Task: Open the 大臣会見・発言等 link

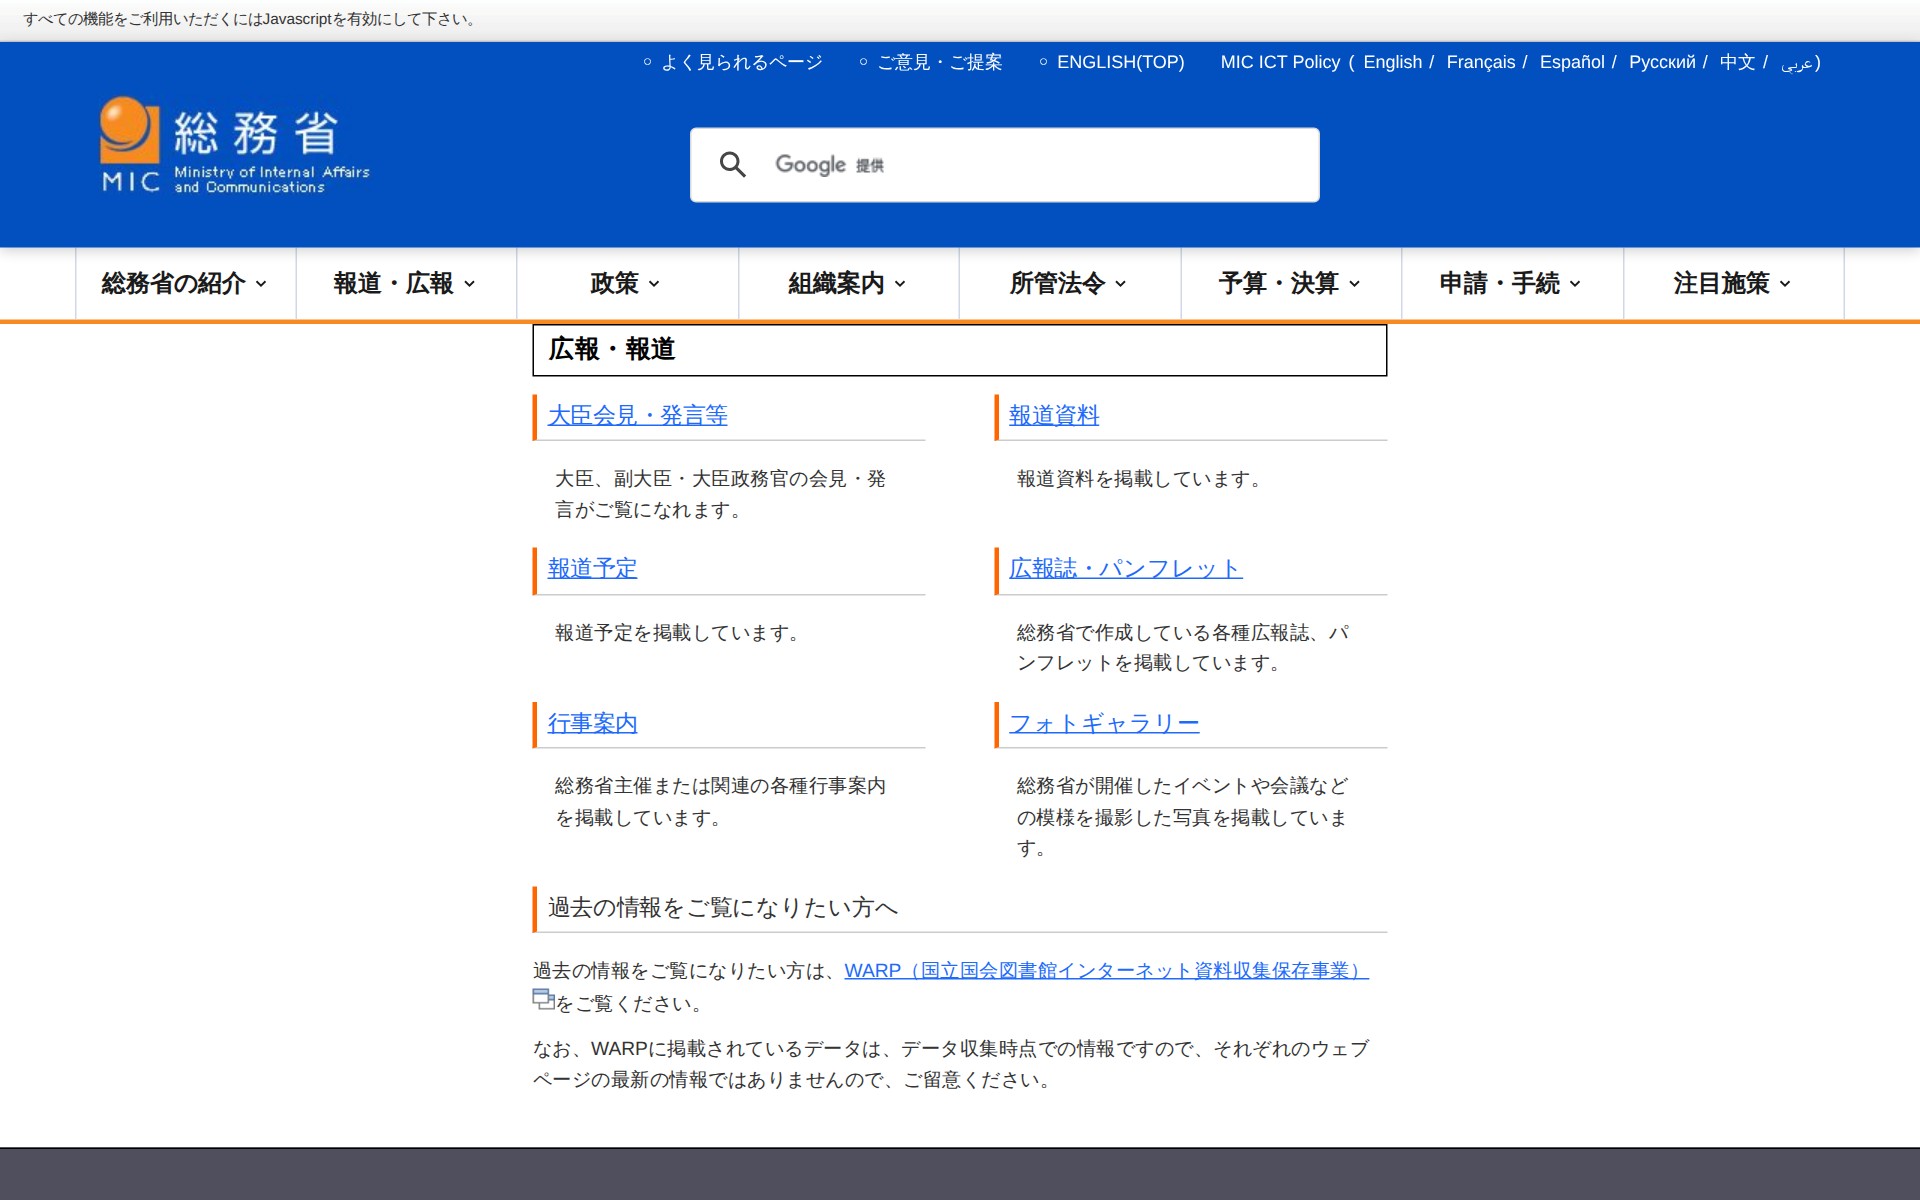Action: [637, 416]
